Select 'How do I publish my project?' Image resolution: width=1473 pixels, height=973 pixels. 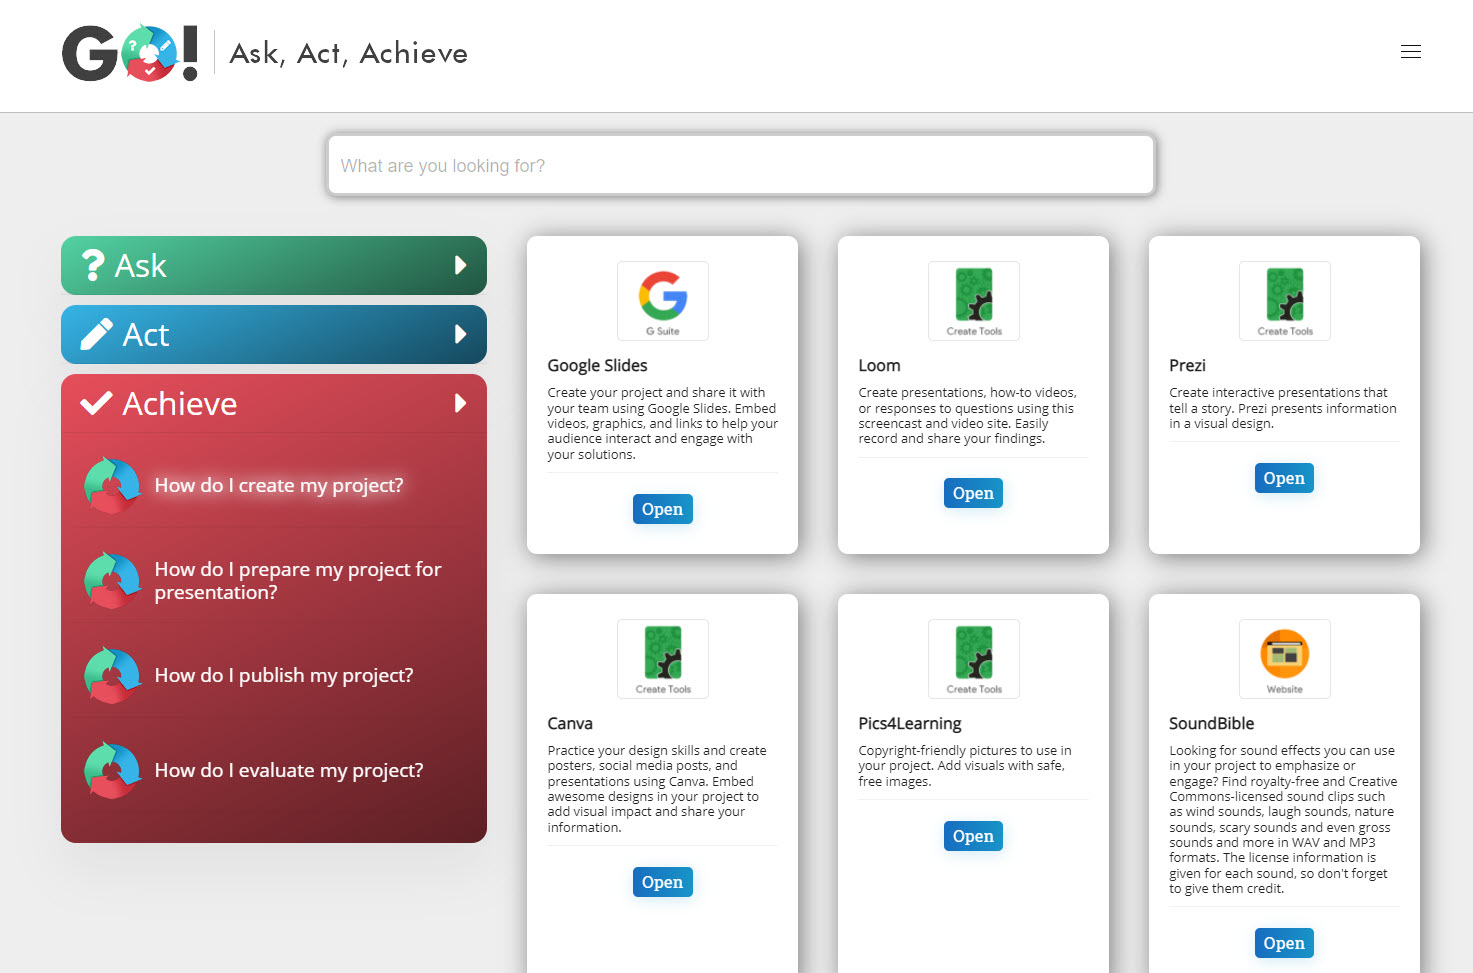(x=284, y=675)
